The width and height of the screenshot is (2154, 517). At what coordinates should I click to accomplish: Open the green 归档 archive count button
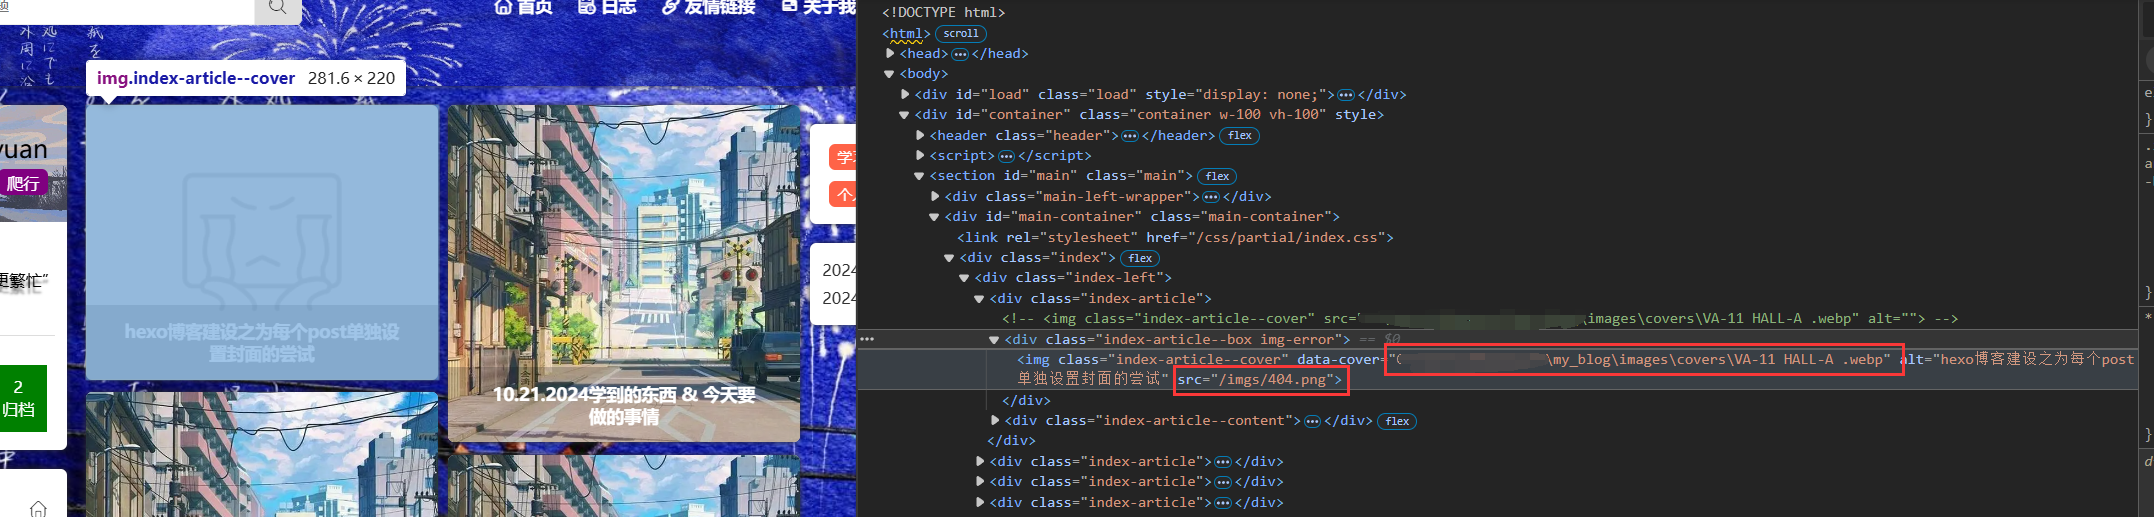pyautogui.click(x=23, y=398)
